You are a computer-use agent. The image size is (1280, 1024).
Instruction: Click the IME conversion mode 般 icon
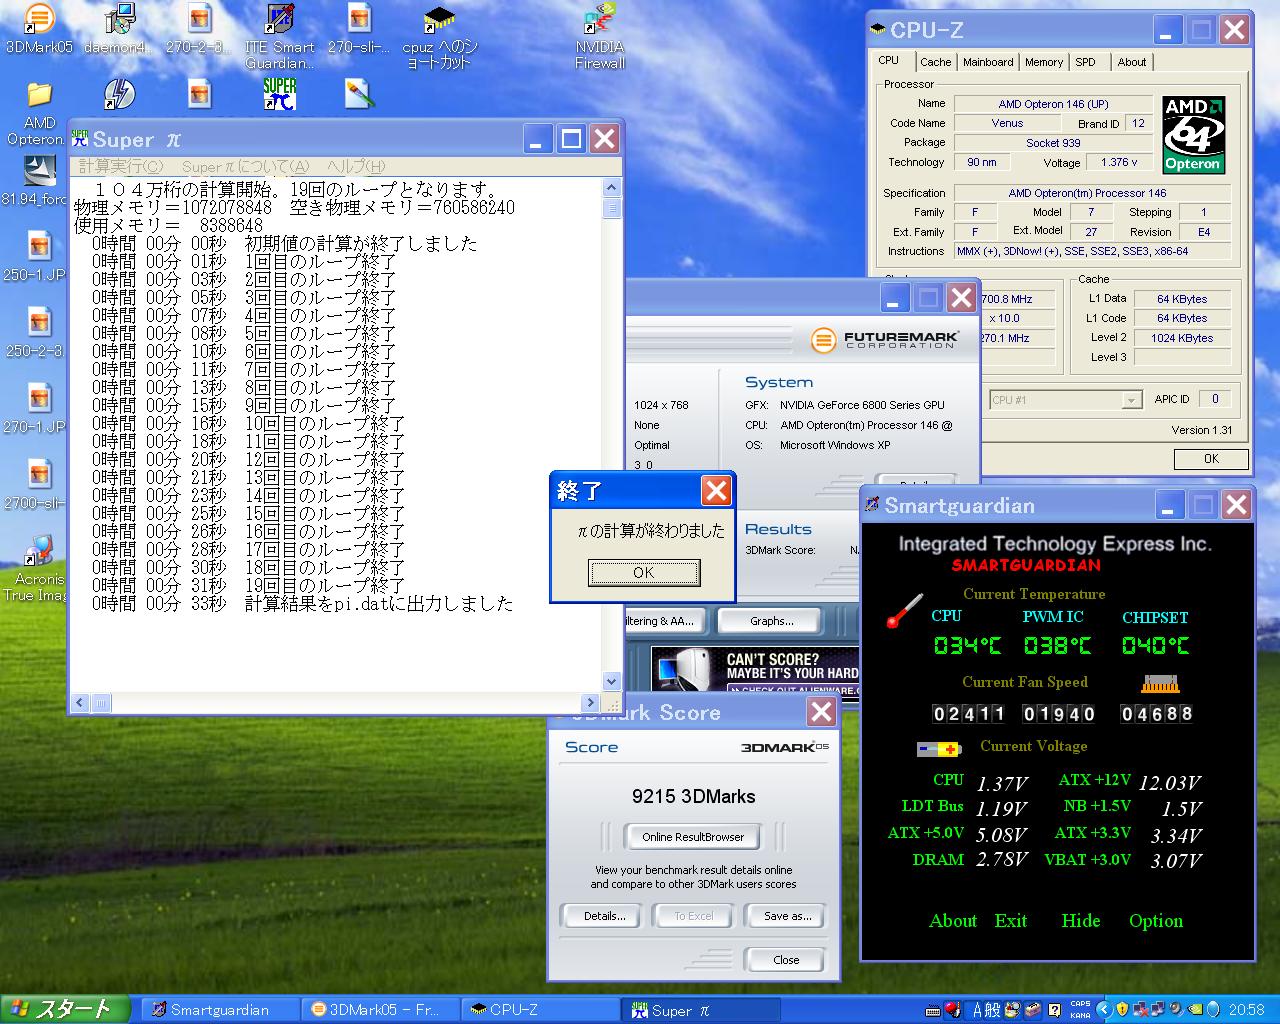[992, 1010]
